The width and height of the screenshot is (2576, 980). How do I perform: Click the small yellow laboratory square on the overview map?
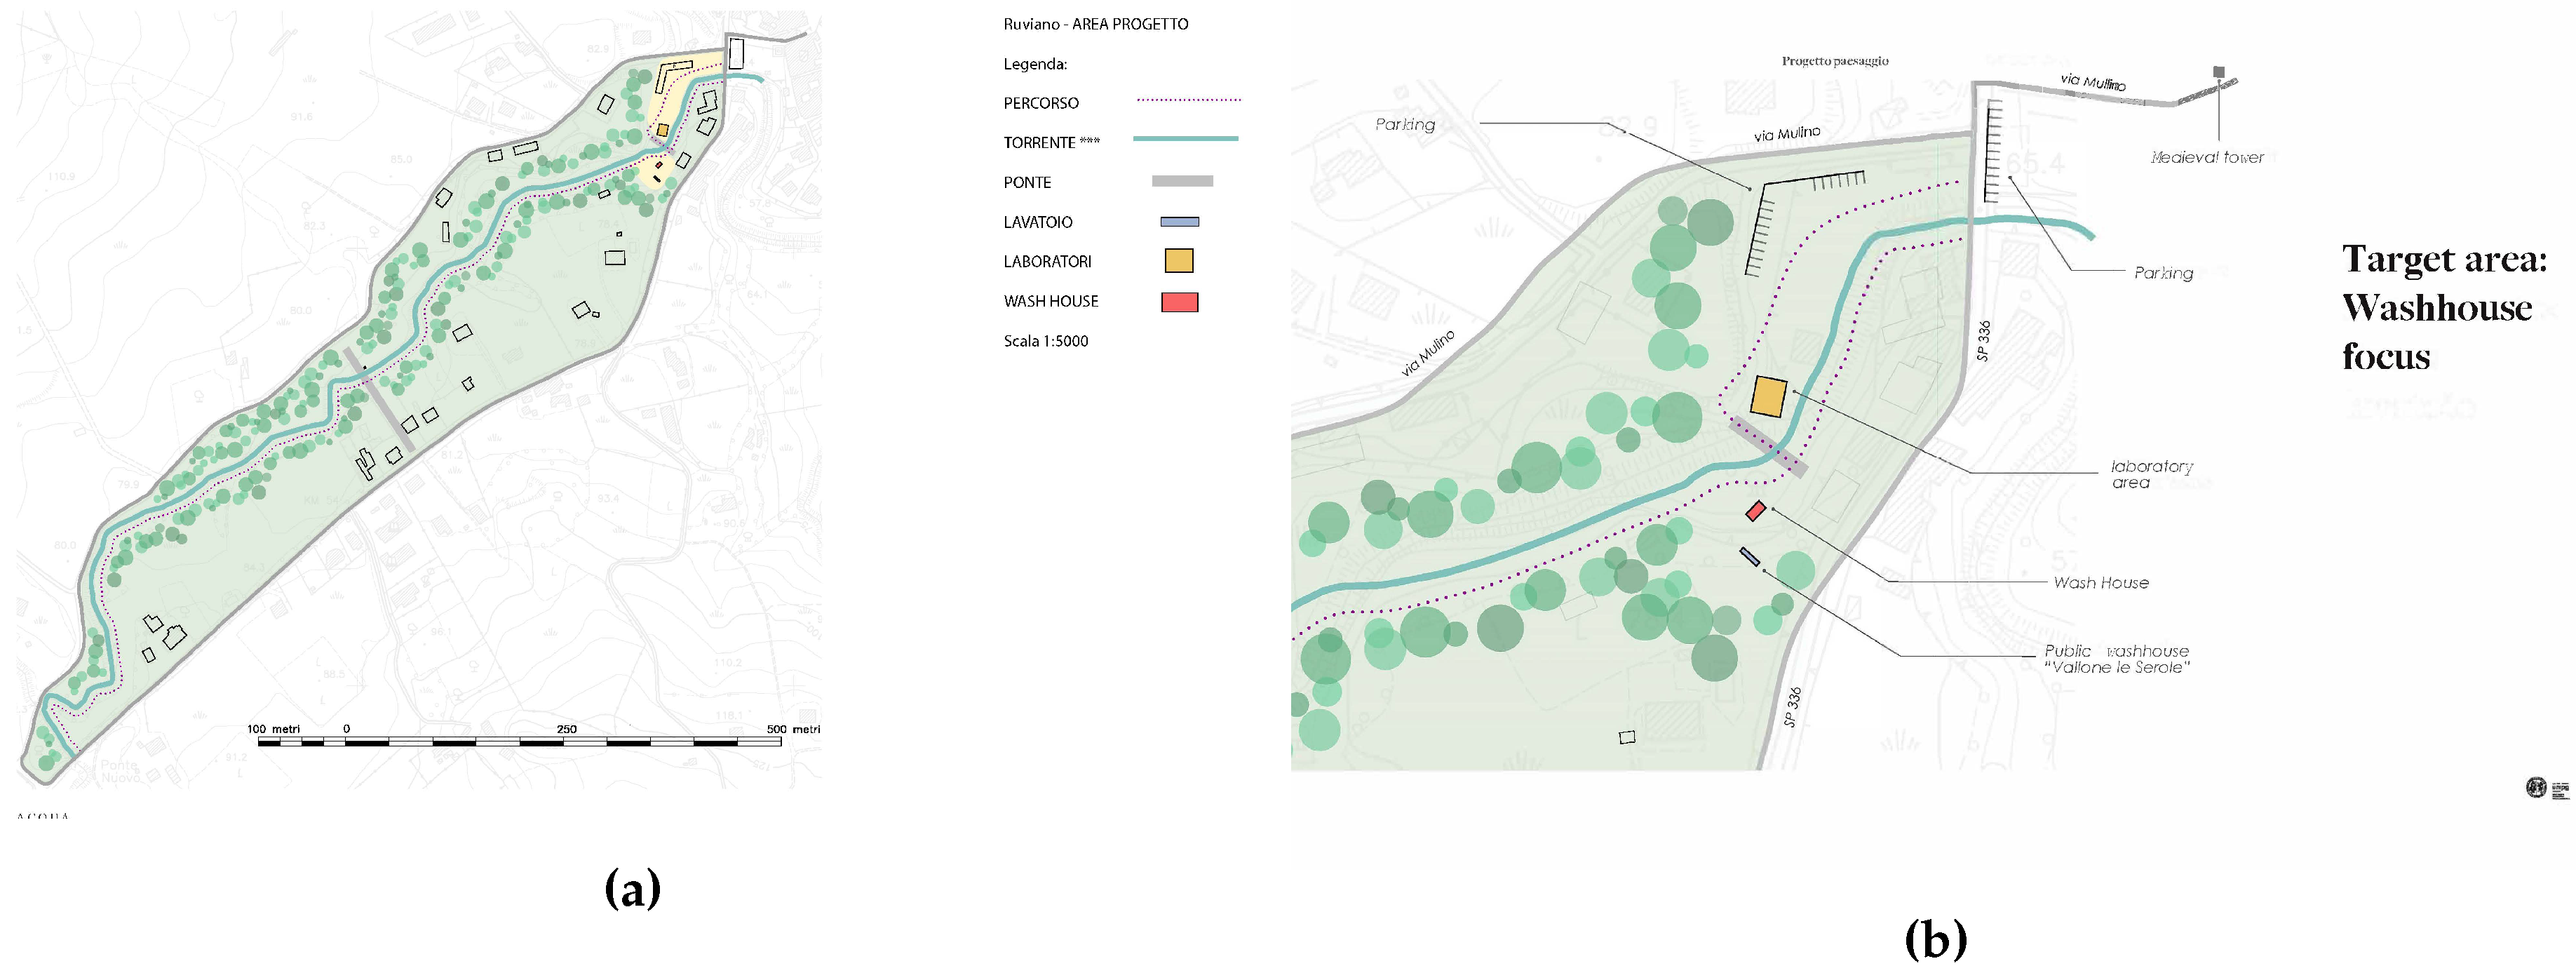pos(662,130)
